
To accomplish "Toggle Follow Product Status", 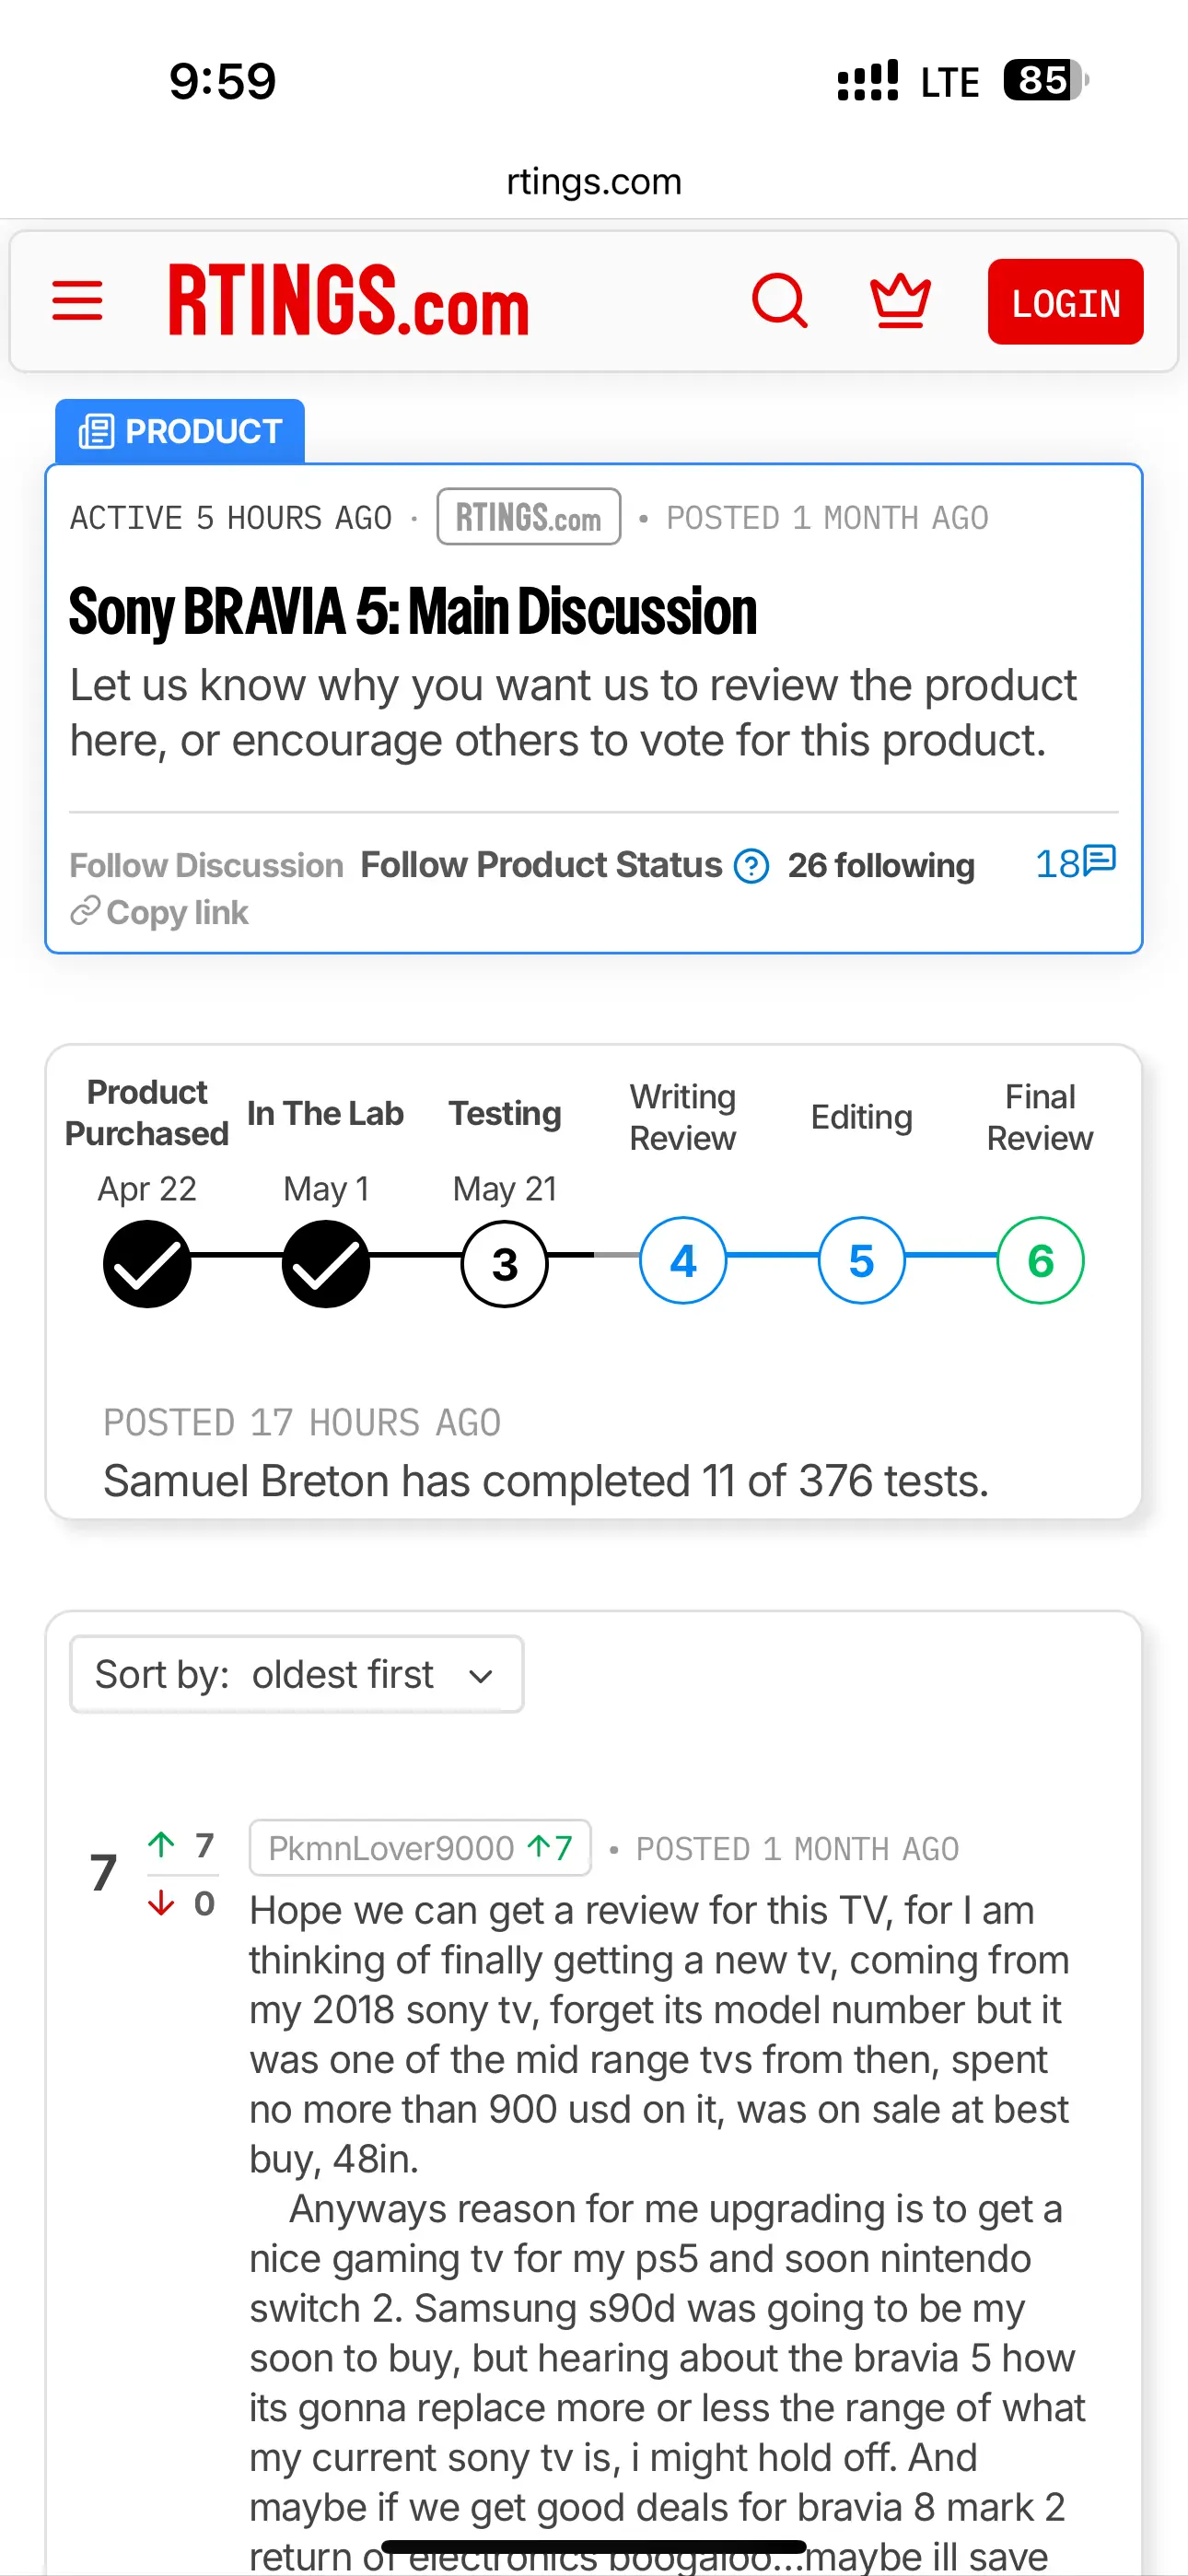I will pyautogui.click(x=541, y=865).
